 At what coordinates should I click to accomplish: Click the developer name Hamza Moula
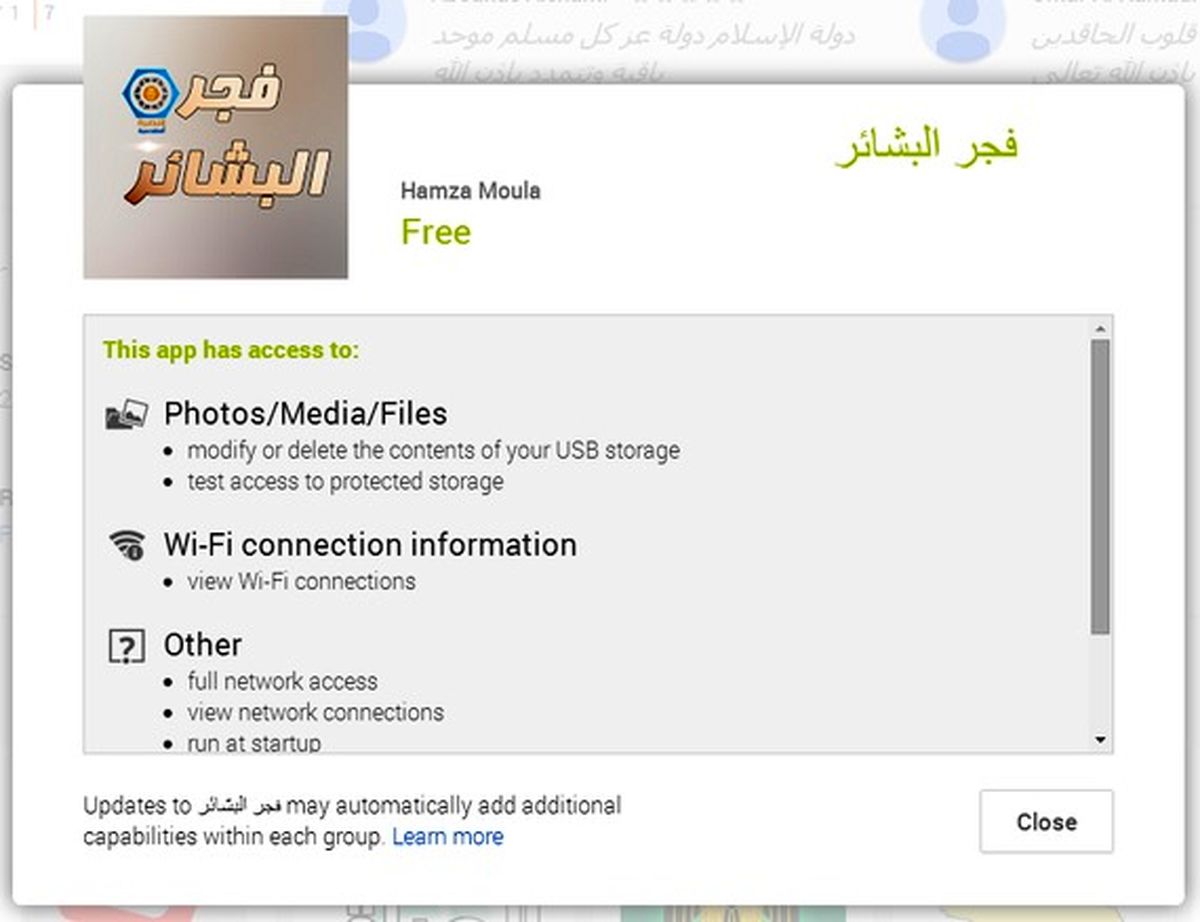coord(470,191)
